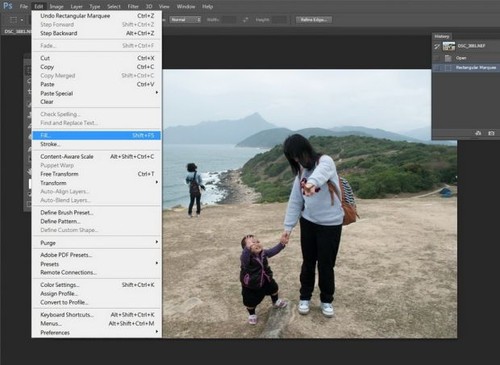Viewport: 500px width, 365px height.
Task: Choose Undo Rectangular Marquee
Action: pos(96,16)
